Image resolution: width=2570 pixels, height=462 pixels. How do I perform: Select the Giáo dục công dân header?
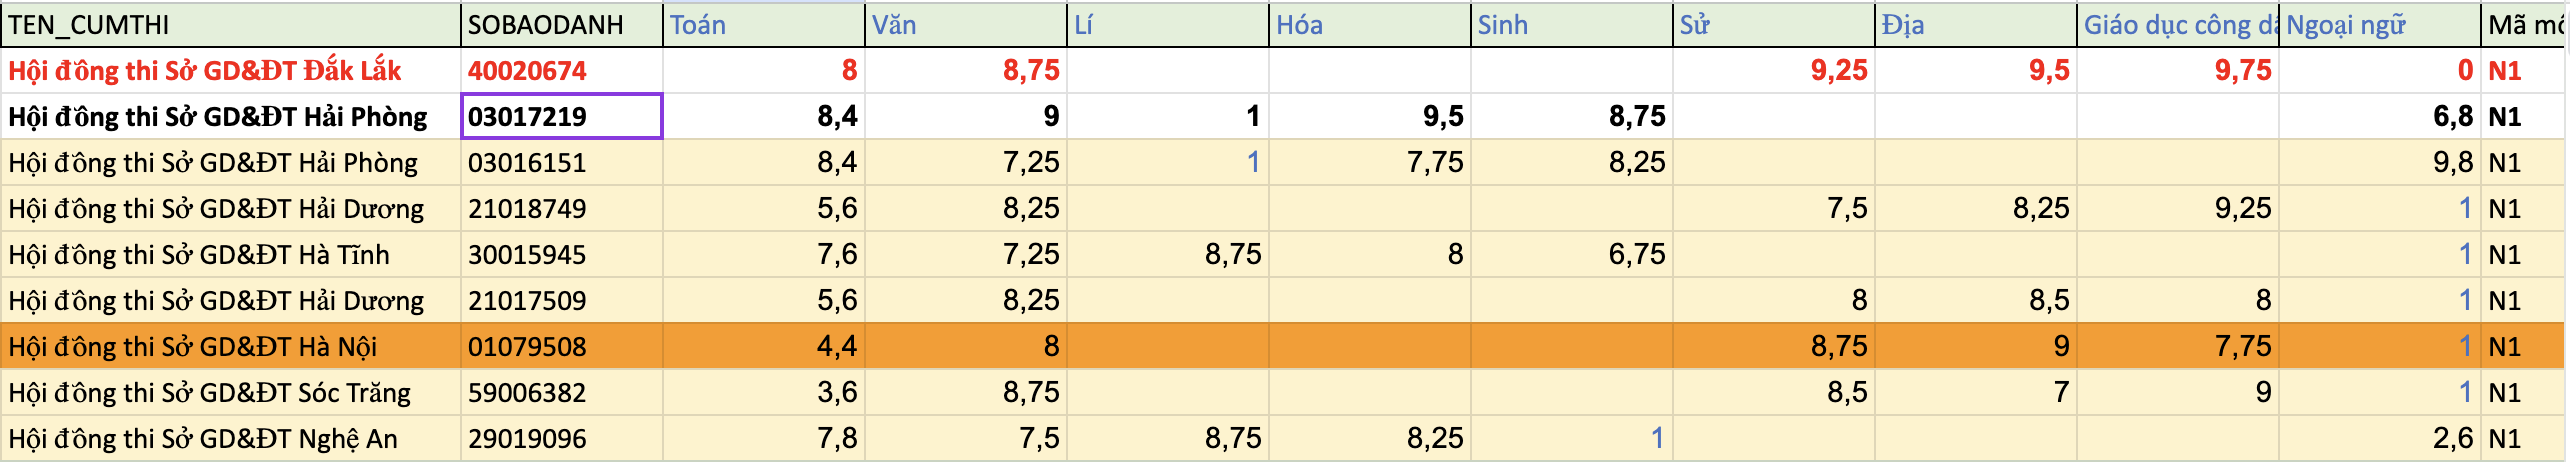2177,25
